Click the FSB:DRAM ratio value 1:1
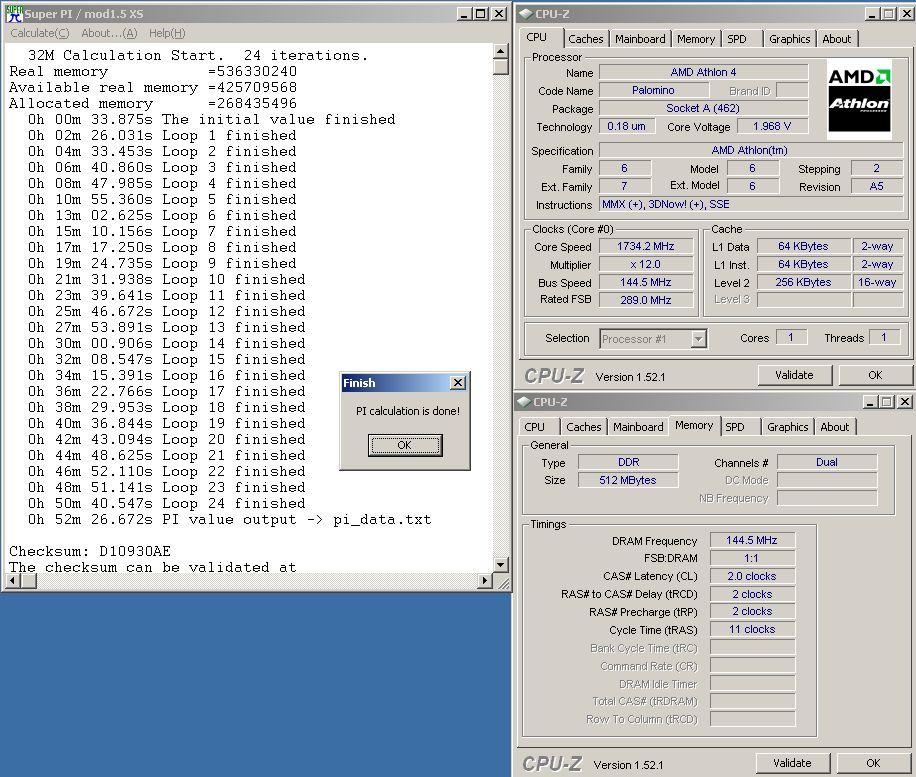 click(752, 558)
